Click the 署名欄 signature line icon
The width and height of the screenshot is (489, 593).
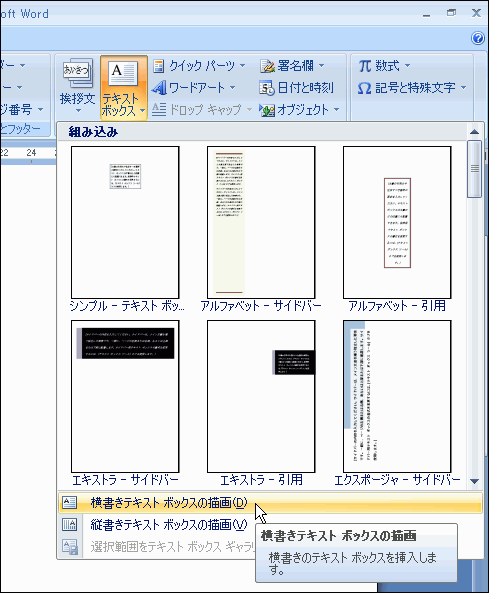pos(267,66)
